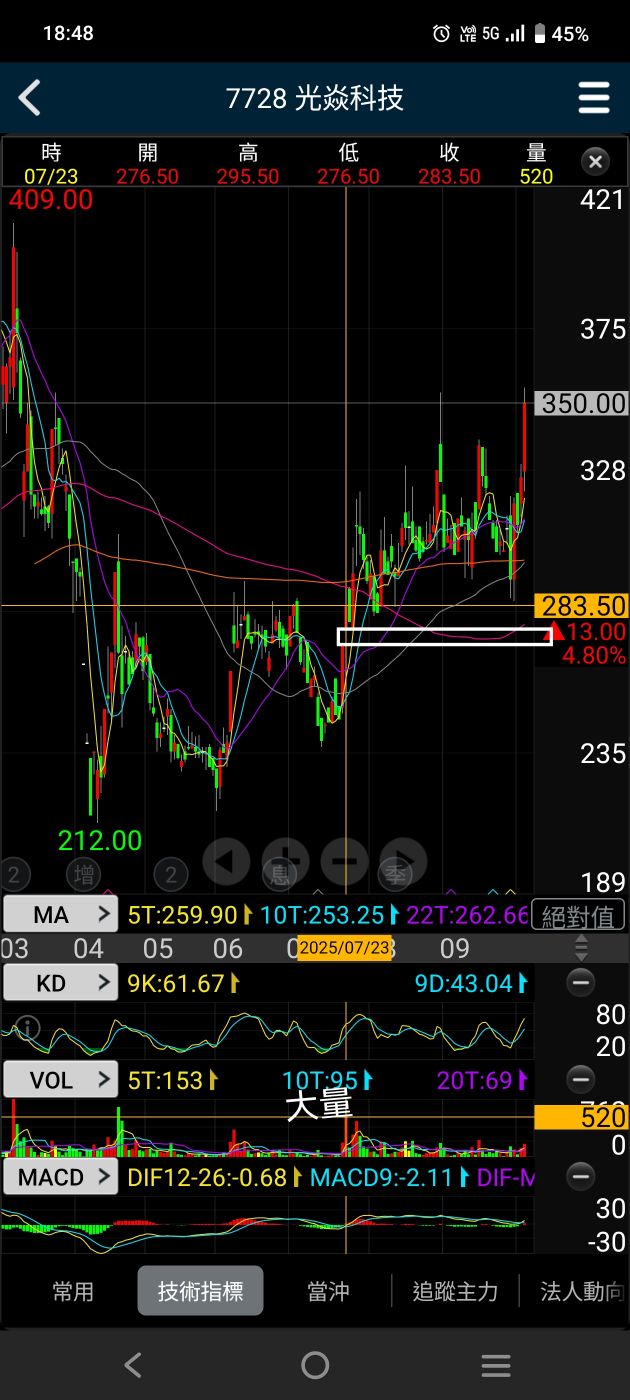Open the MACD indicator selector
The width and height of the screenshot is (630, 1400).
click(61, 1177)
